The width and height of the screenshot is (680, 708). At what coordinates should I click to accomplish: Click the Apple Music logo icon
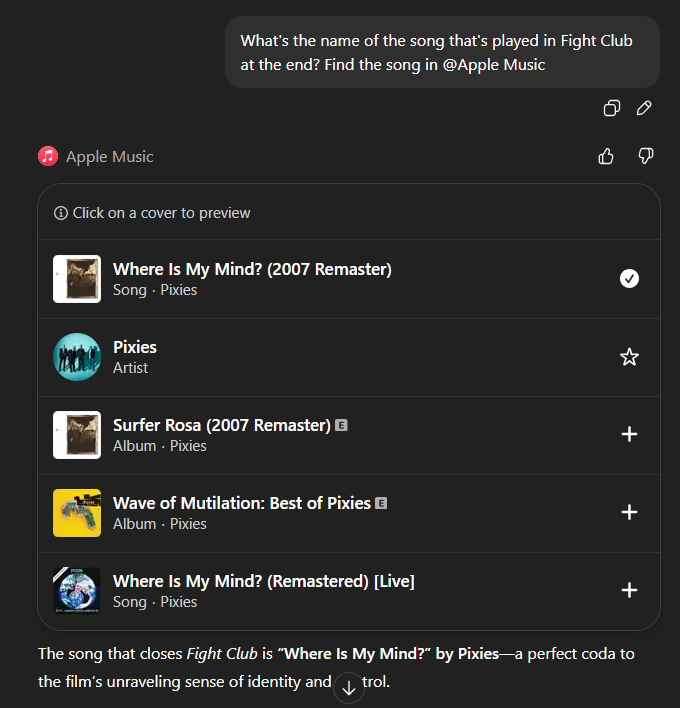tap(48, 156)
